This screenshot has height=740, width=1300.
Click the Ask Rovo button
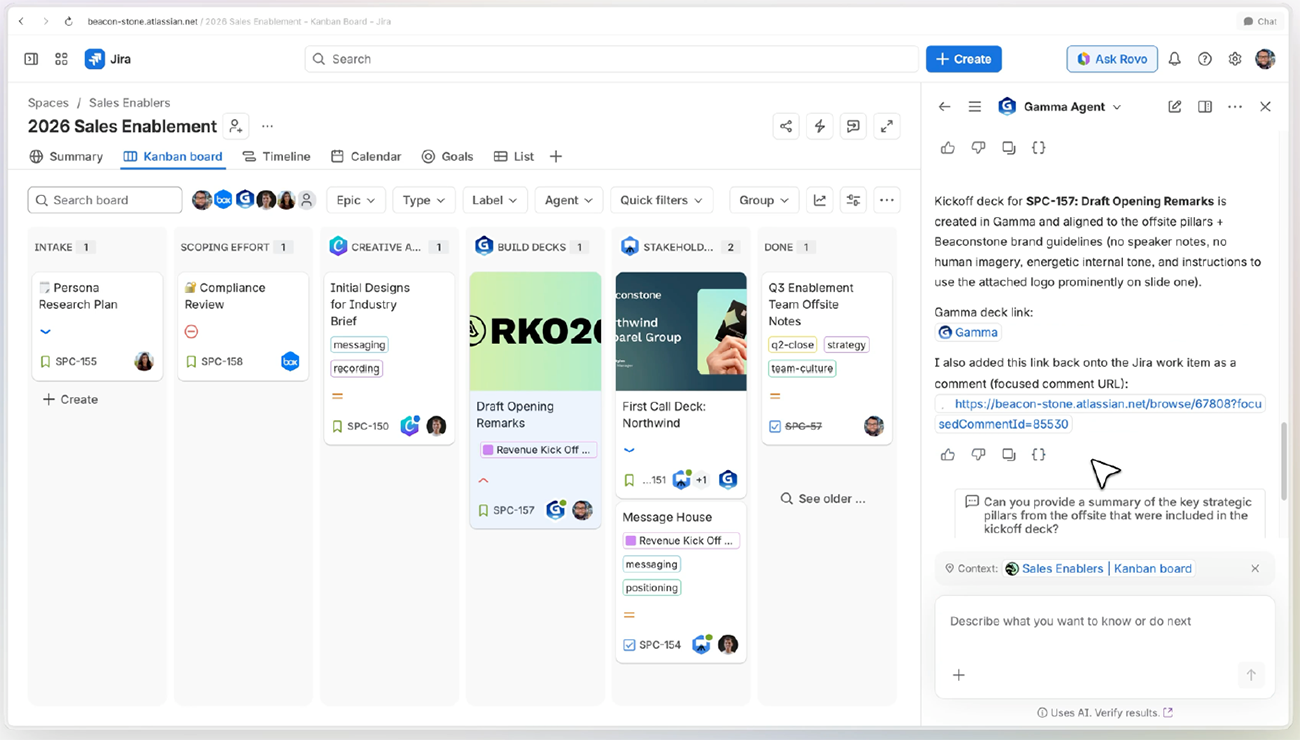point(1112,59)
